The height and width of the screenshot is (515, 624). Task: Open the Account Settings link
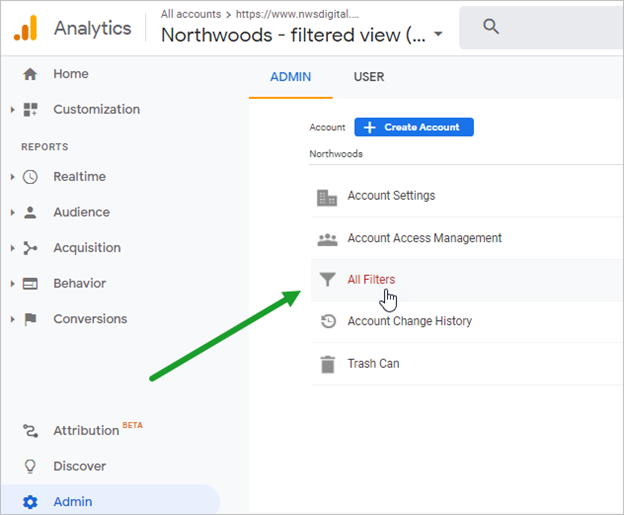pyautogui.click(x=391, y=195)
